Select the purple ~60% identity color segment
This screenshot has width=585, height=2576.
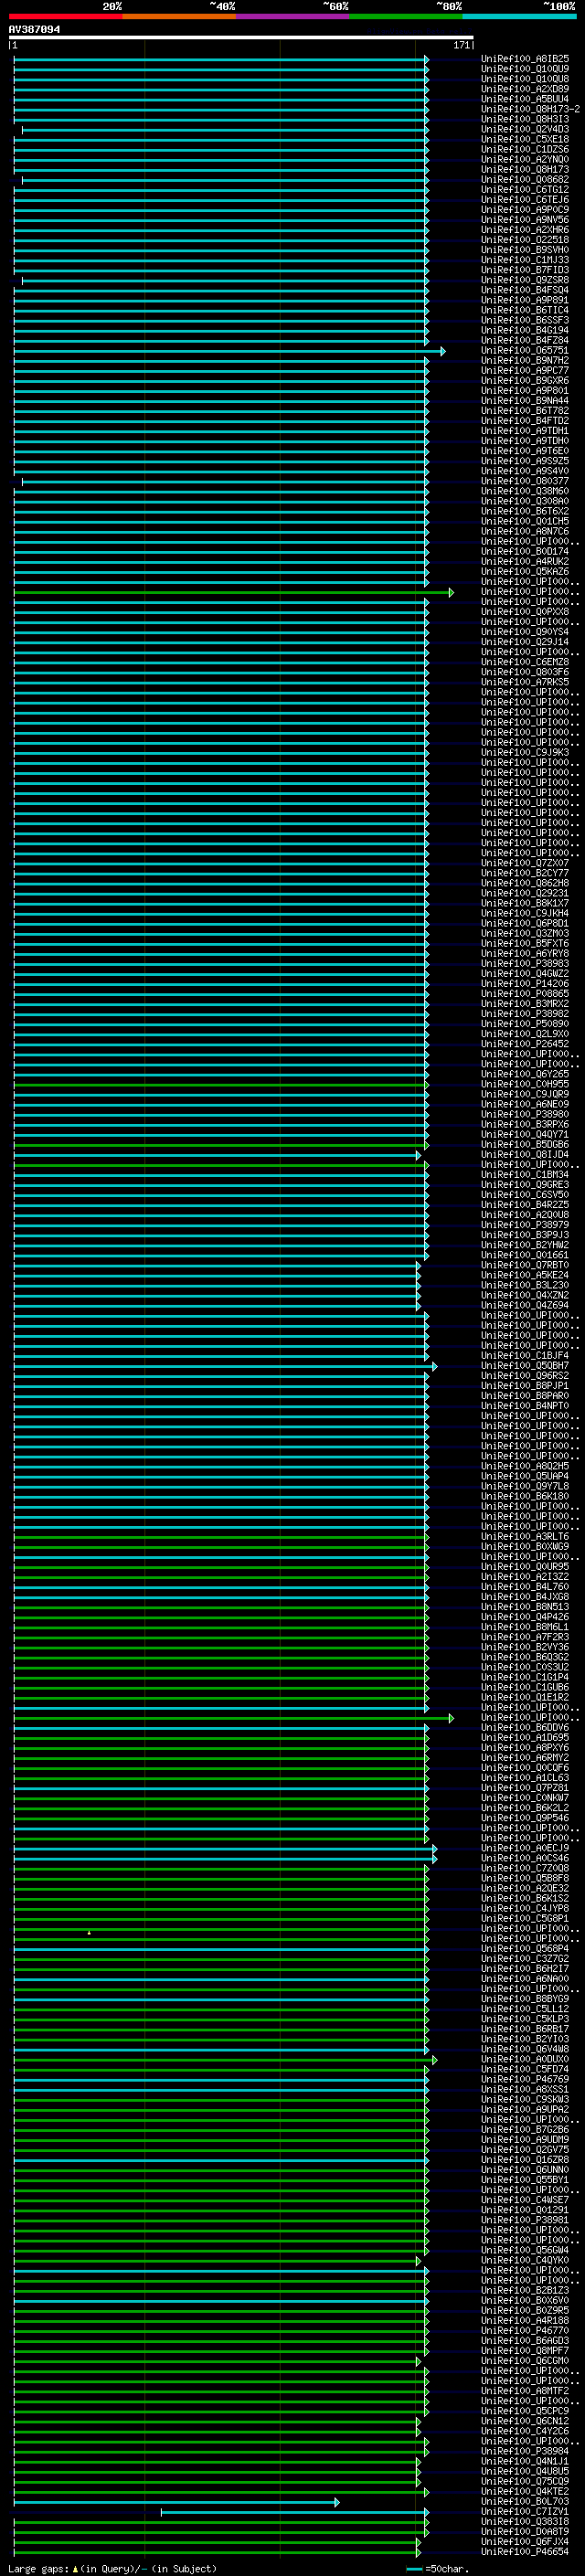(293, 16)
